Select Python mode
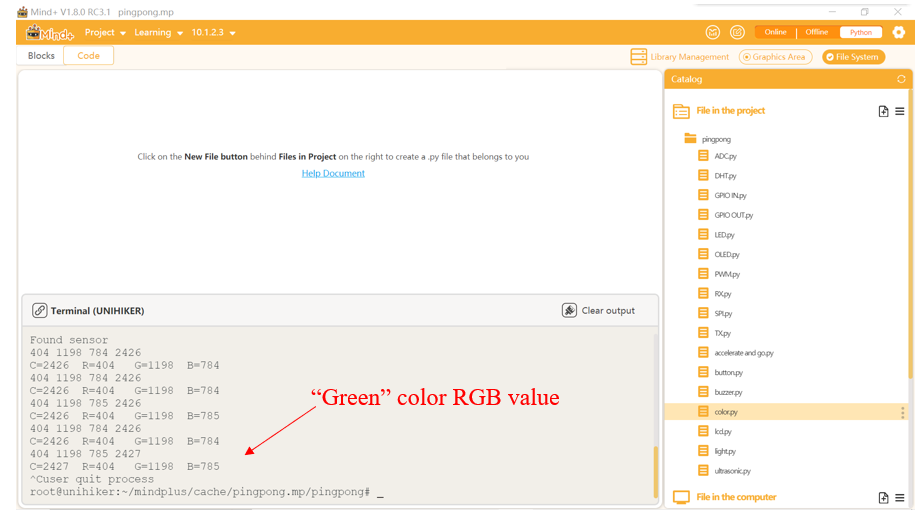924x514 pixels. [861, 32]
